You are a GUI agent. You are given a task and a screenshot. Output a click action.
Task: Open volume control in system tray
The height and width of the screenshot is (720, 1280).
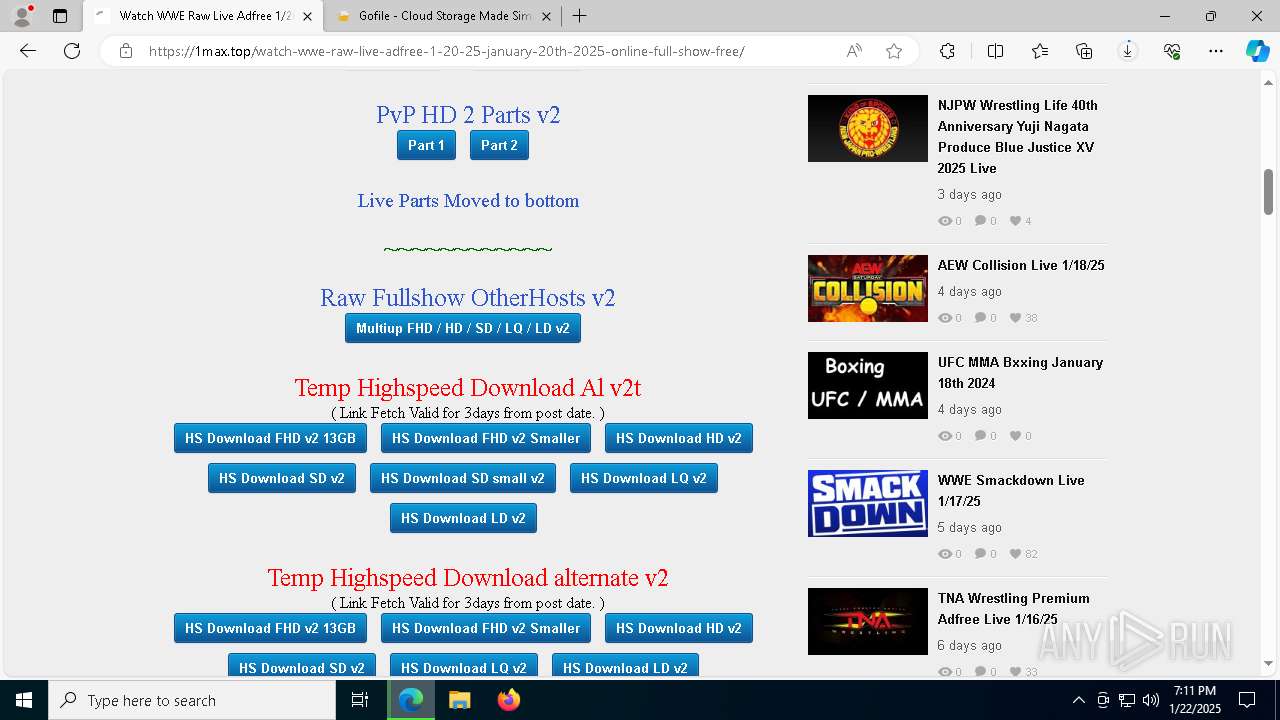tap(1151, 700)
